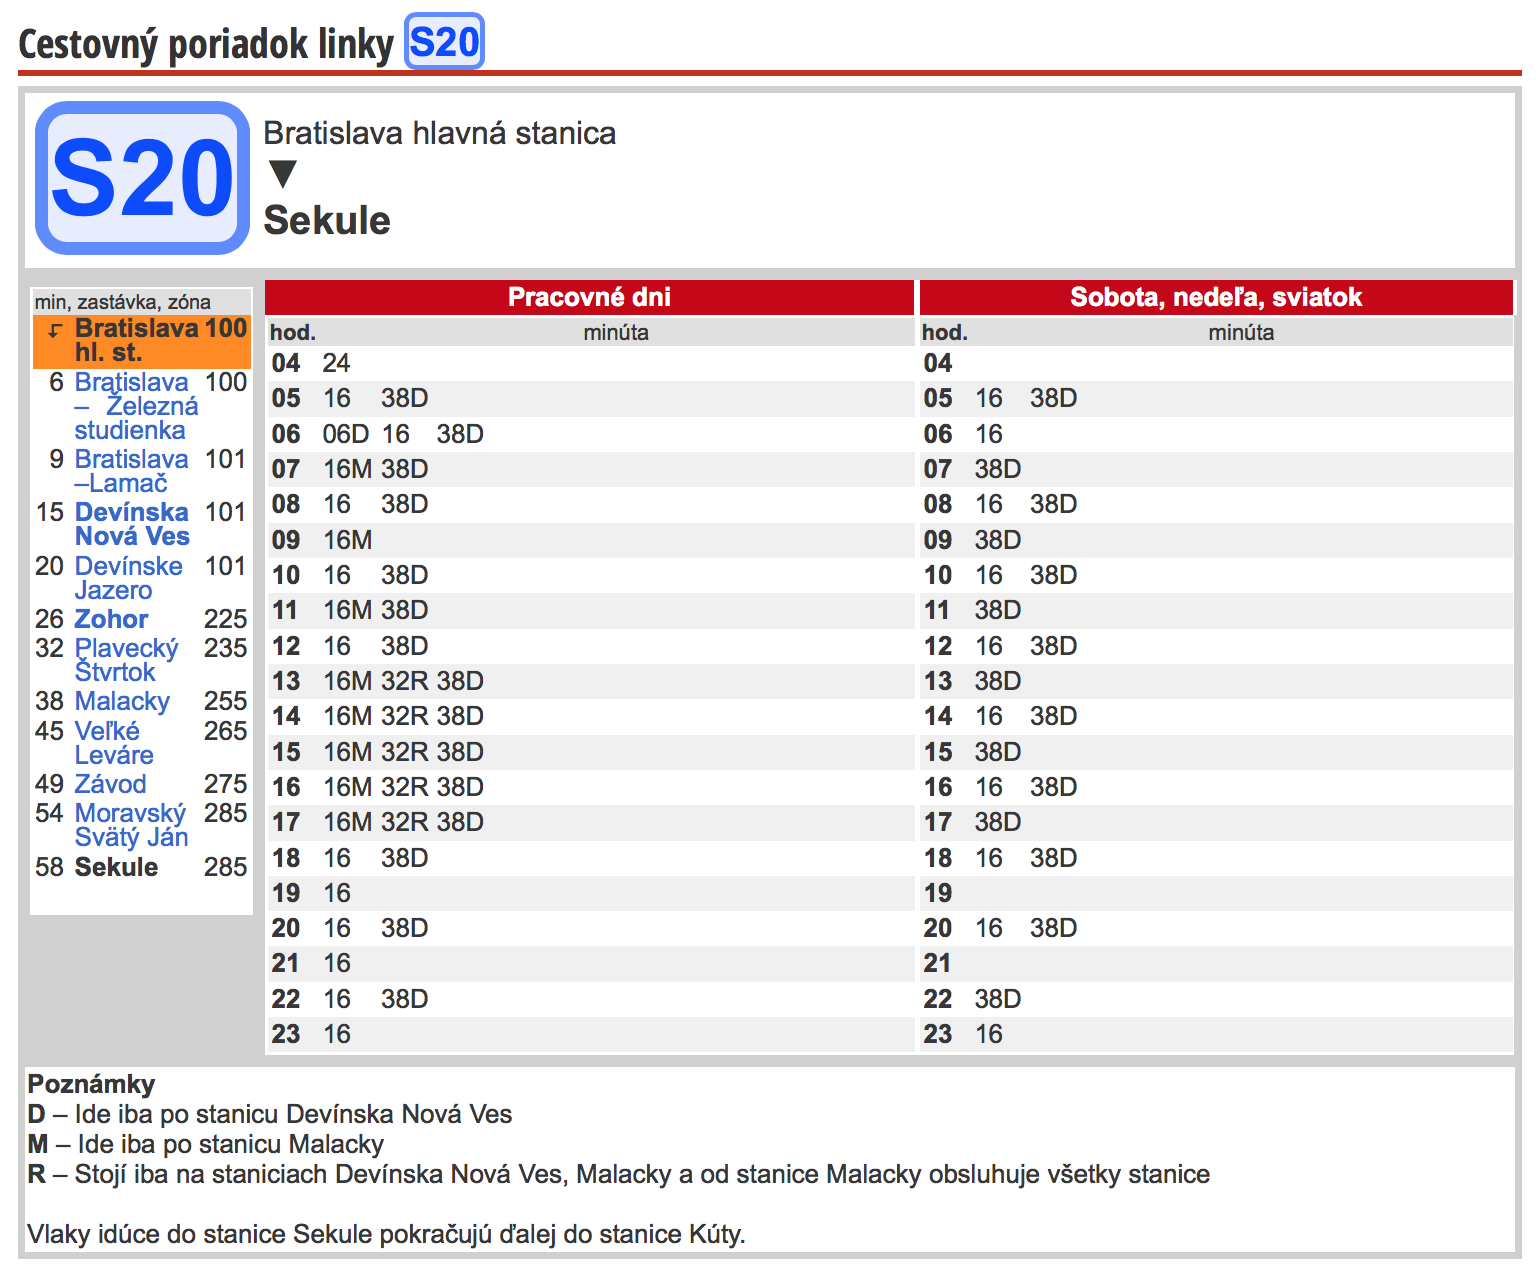Open Moravský Svätý Ján stop link
1536x1270 pixels.
pos(131,825)
